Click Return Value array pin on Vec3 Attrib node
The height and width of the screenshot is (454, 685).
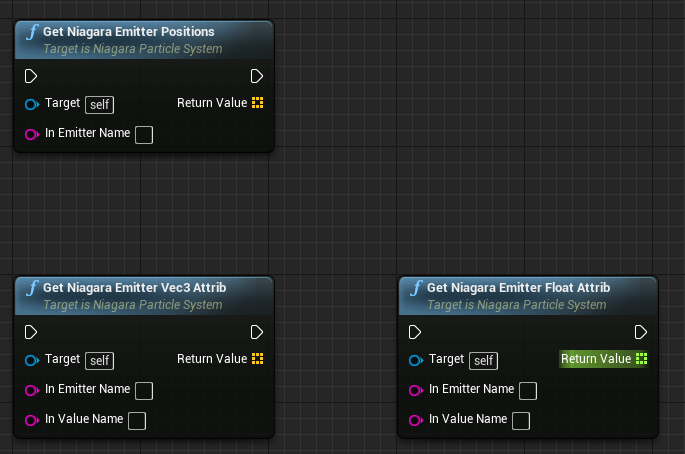(x=258, y=359)
